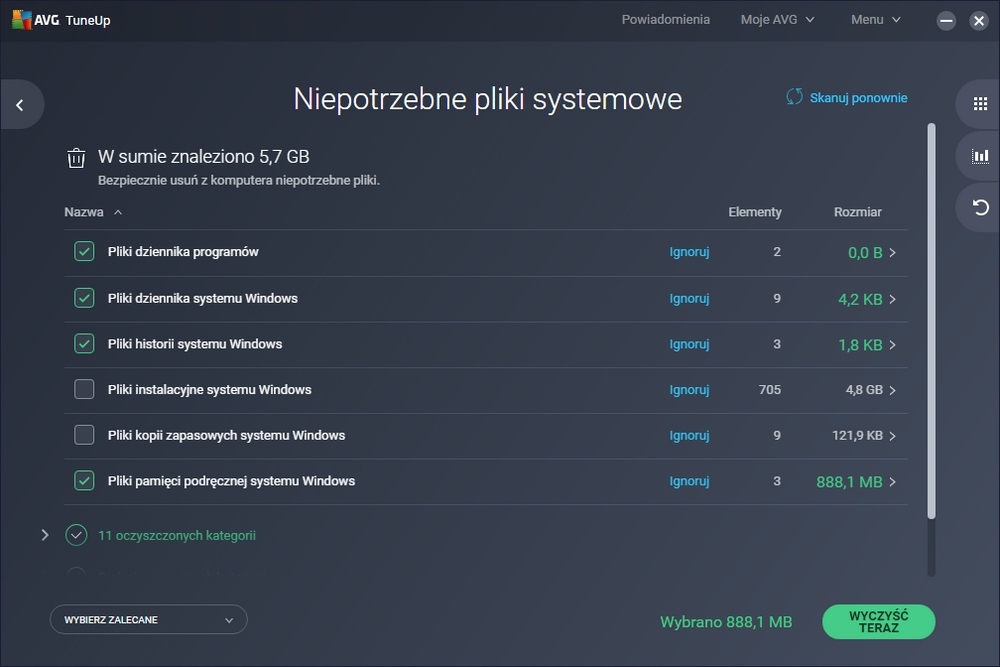This screenshot has width=1000, height=667.
Task: Click the Pliki dziennika programów label
Action: pos(183,252)
